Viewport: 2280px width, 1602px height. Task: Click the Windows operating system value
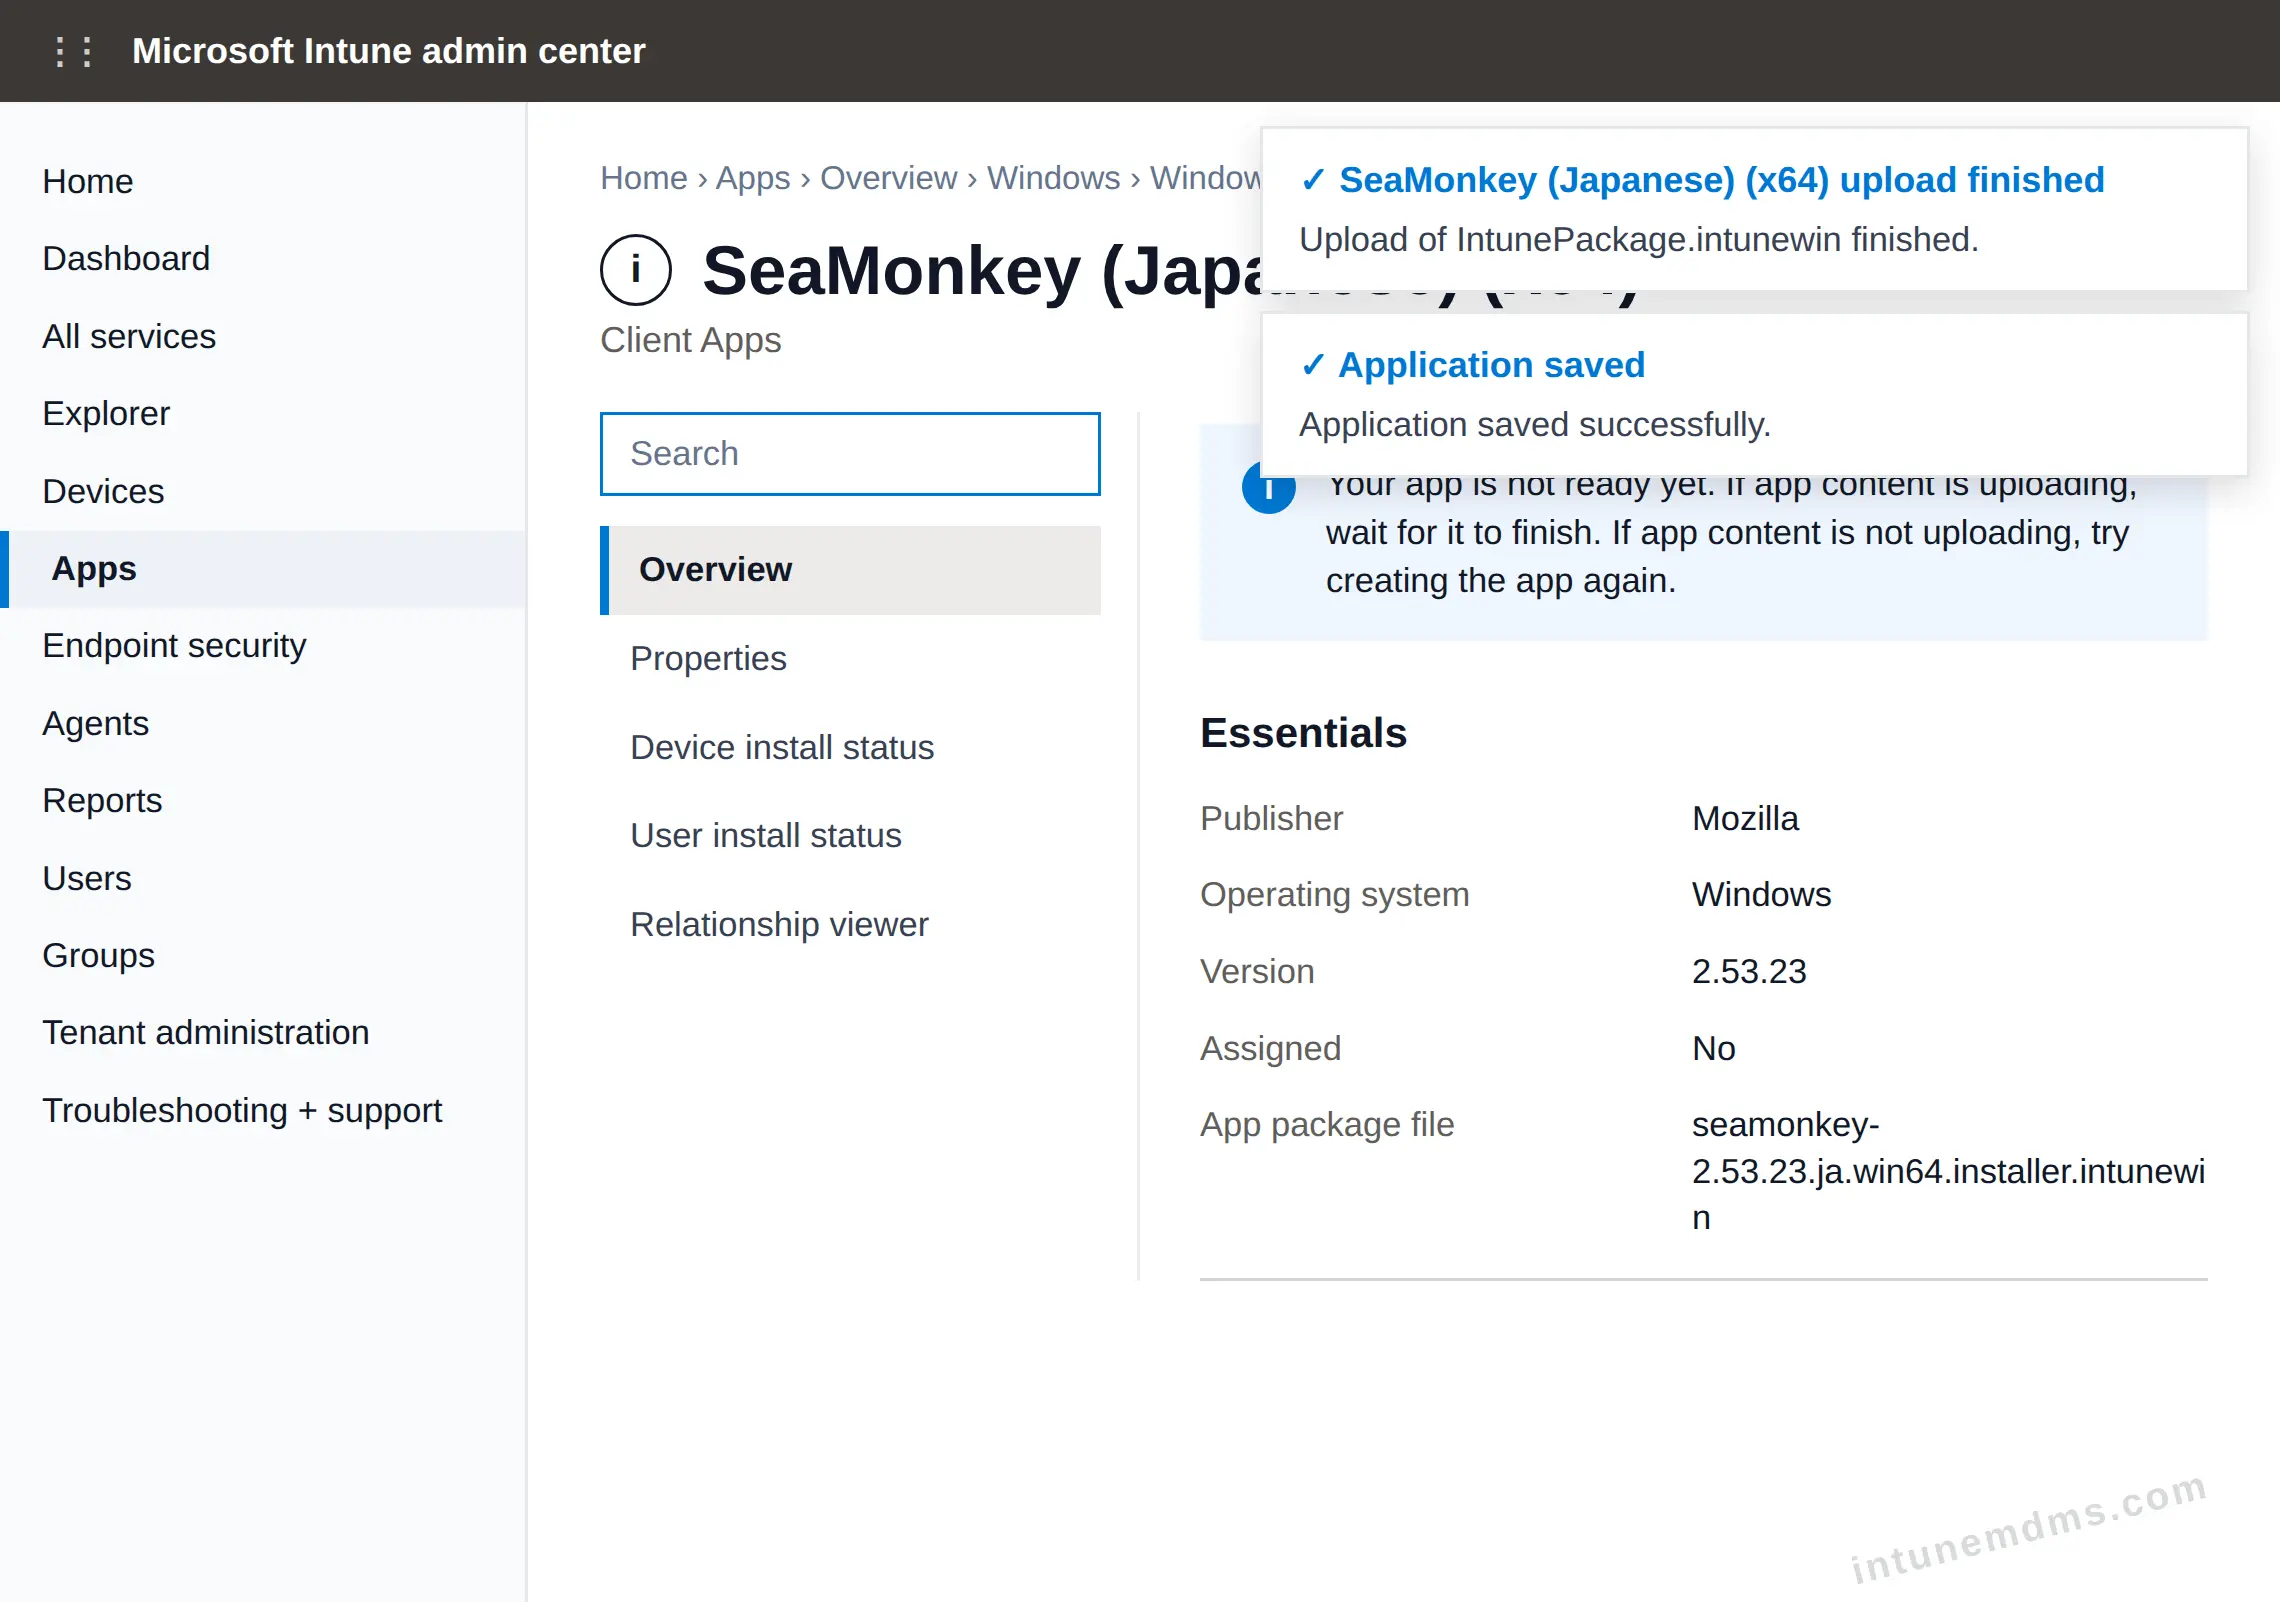(x=1761, y=894)
